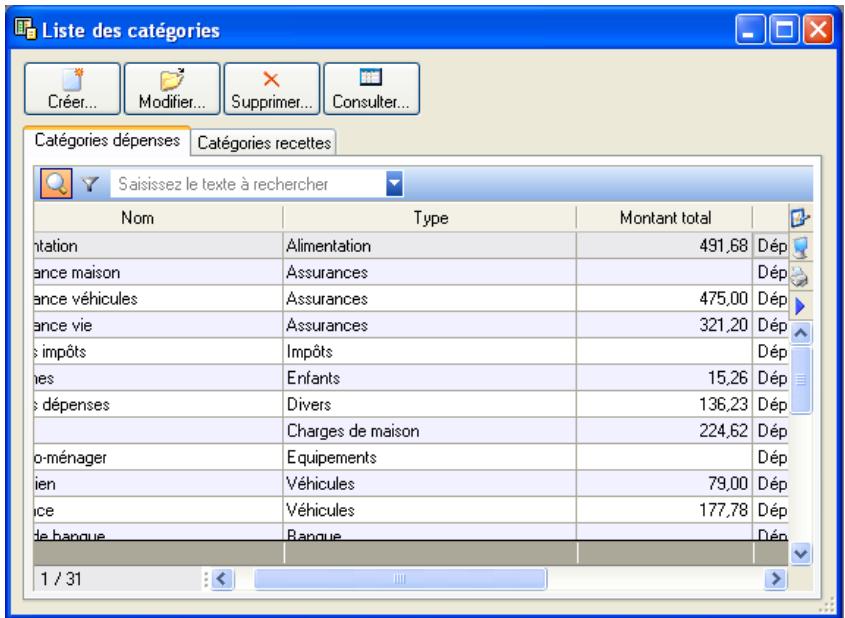Click the horizontal scrollbar thumb
Viewport: 845px width, 618px height.
click(400, 579)
